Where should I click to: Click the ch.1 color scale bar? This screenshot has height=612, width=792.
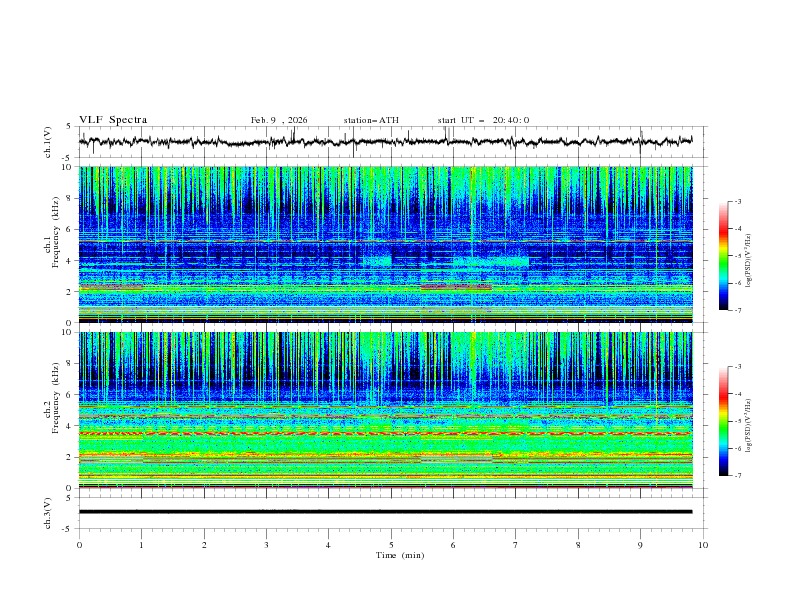(x=723, y=256)
